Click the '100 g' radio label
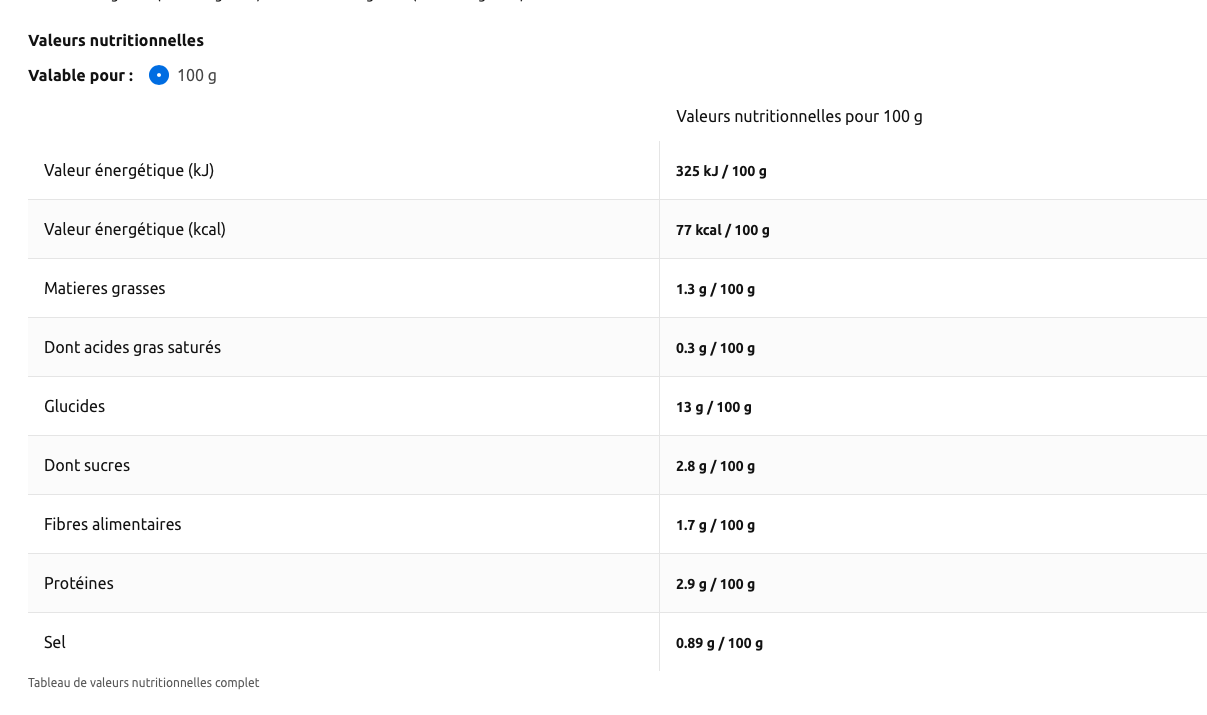Viewport: 1207px width, 715px height. coord(197,76)
